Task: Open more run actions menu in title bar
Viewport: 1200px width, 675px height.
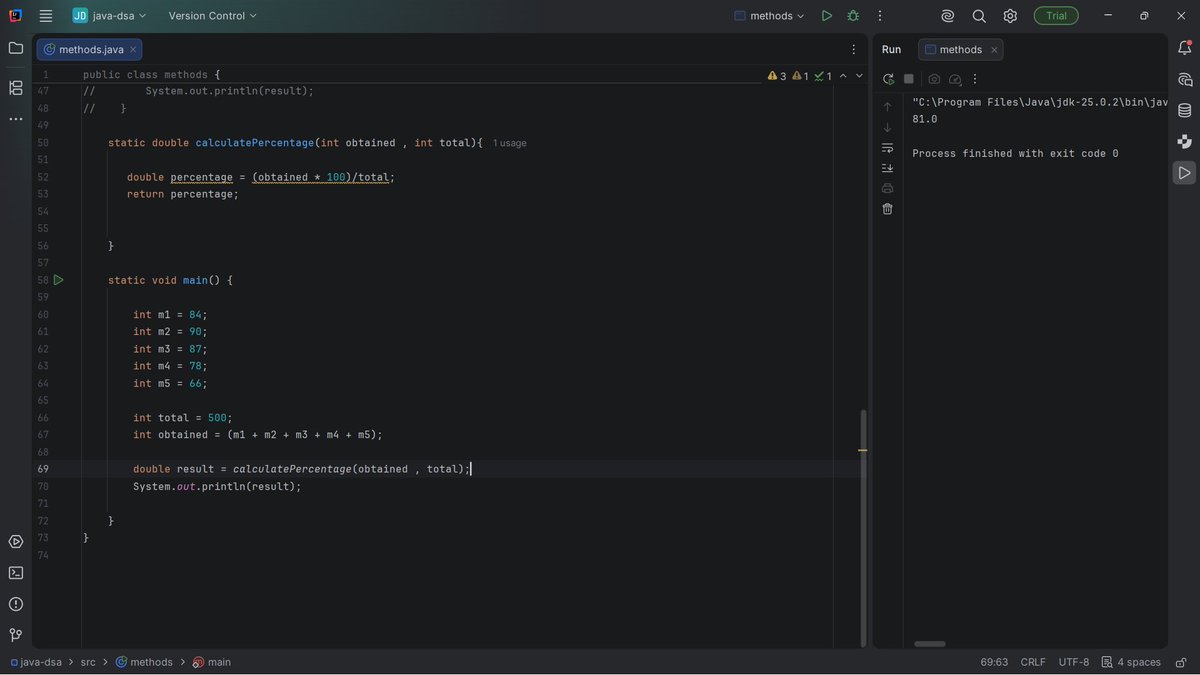Action: [880, 16]
